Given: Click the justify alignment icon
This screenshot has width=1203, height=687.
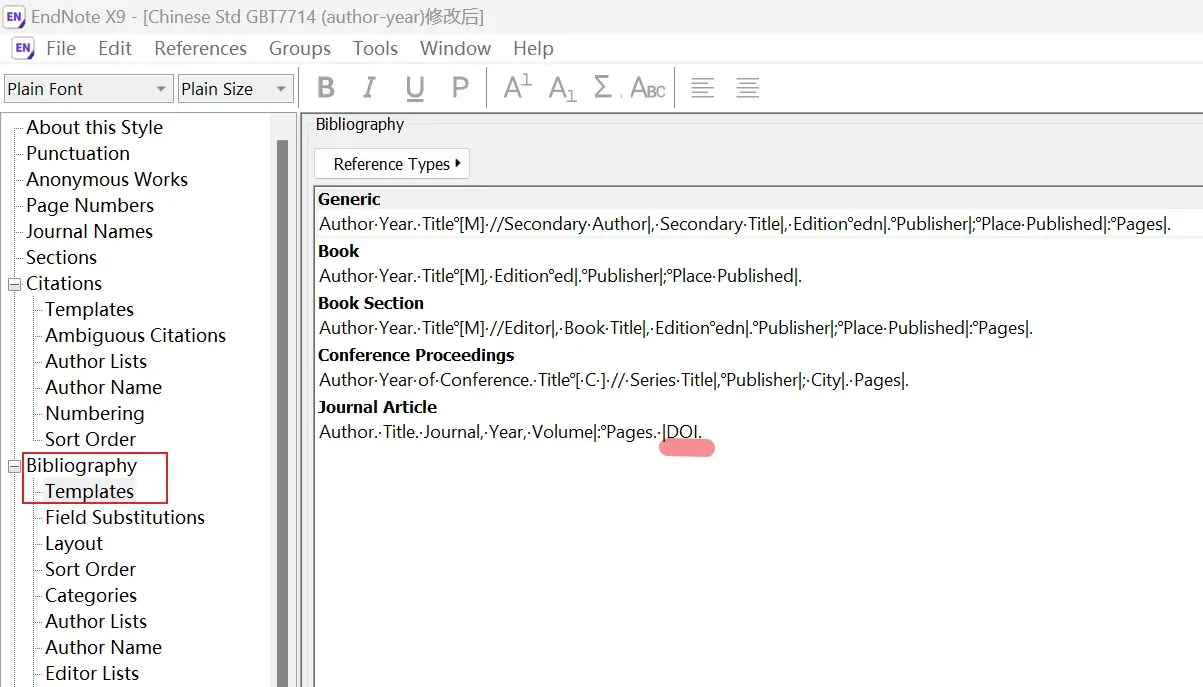Looking at the screenshot, I should coord(747,88).
